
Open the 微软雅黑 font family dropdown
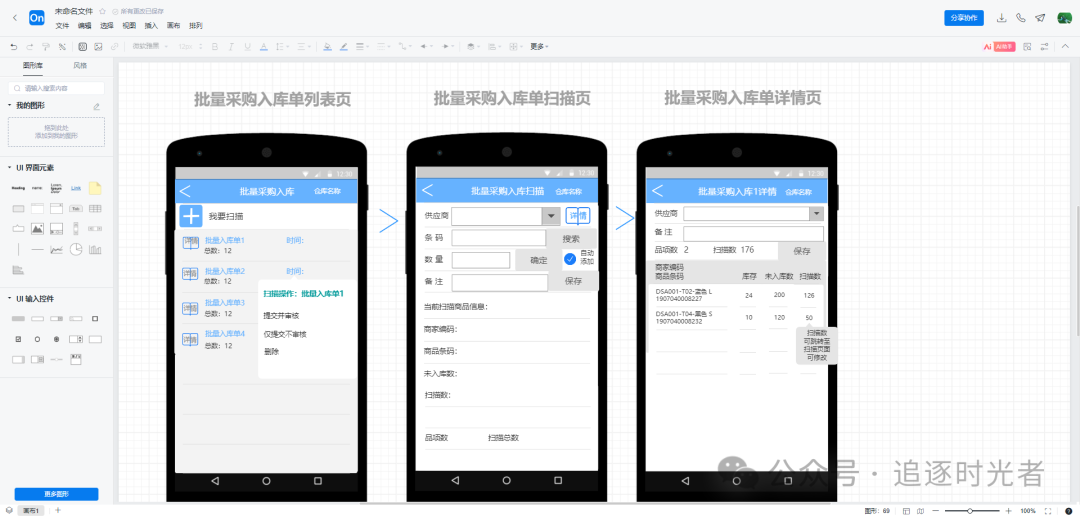149,47
